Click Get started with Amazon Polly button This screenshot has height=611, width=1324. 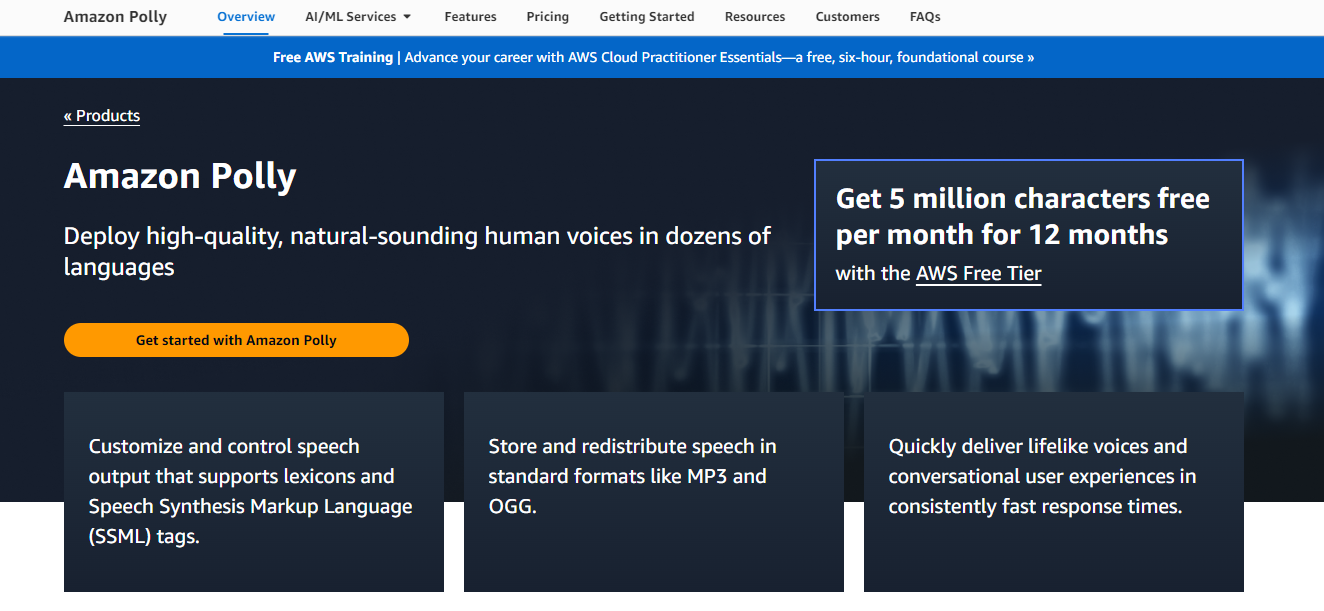coord(236,340)
